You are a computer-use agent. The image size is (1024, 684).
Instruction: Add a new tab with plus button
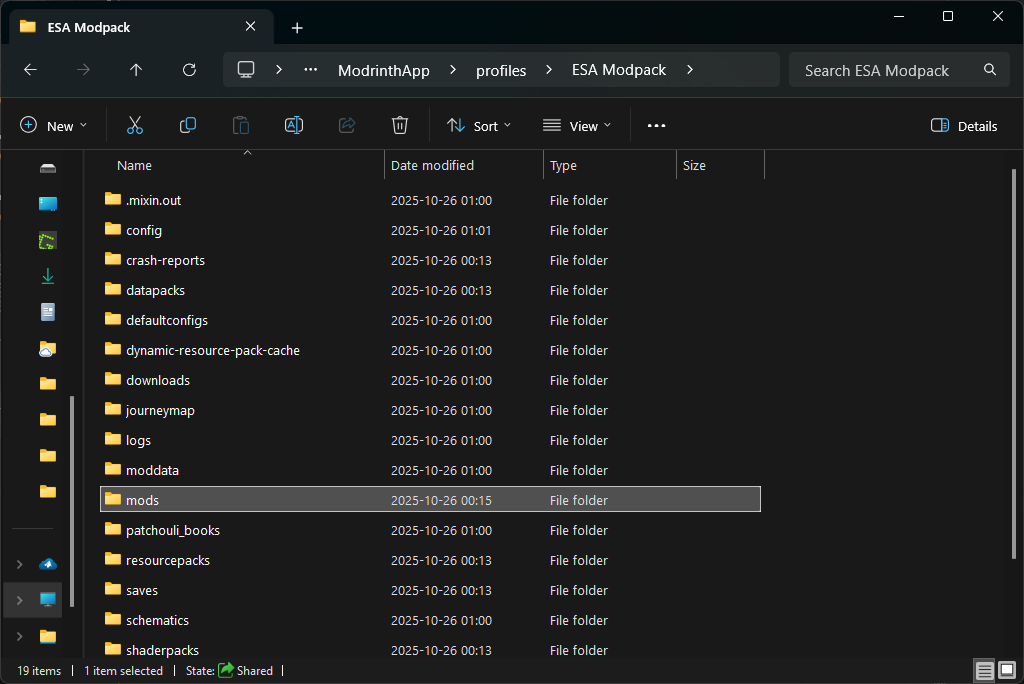(x=297, y=27)
